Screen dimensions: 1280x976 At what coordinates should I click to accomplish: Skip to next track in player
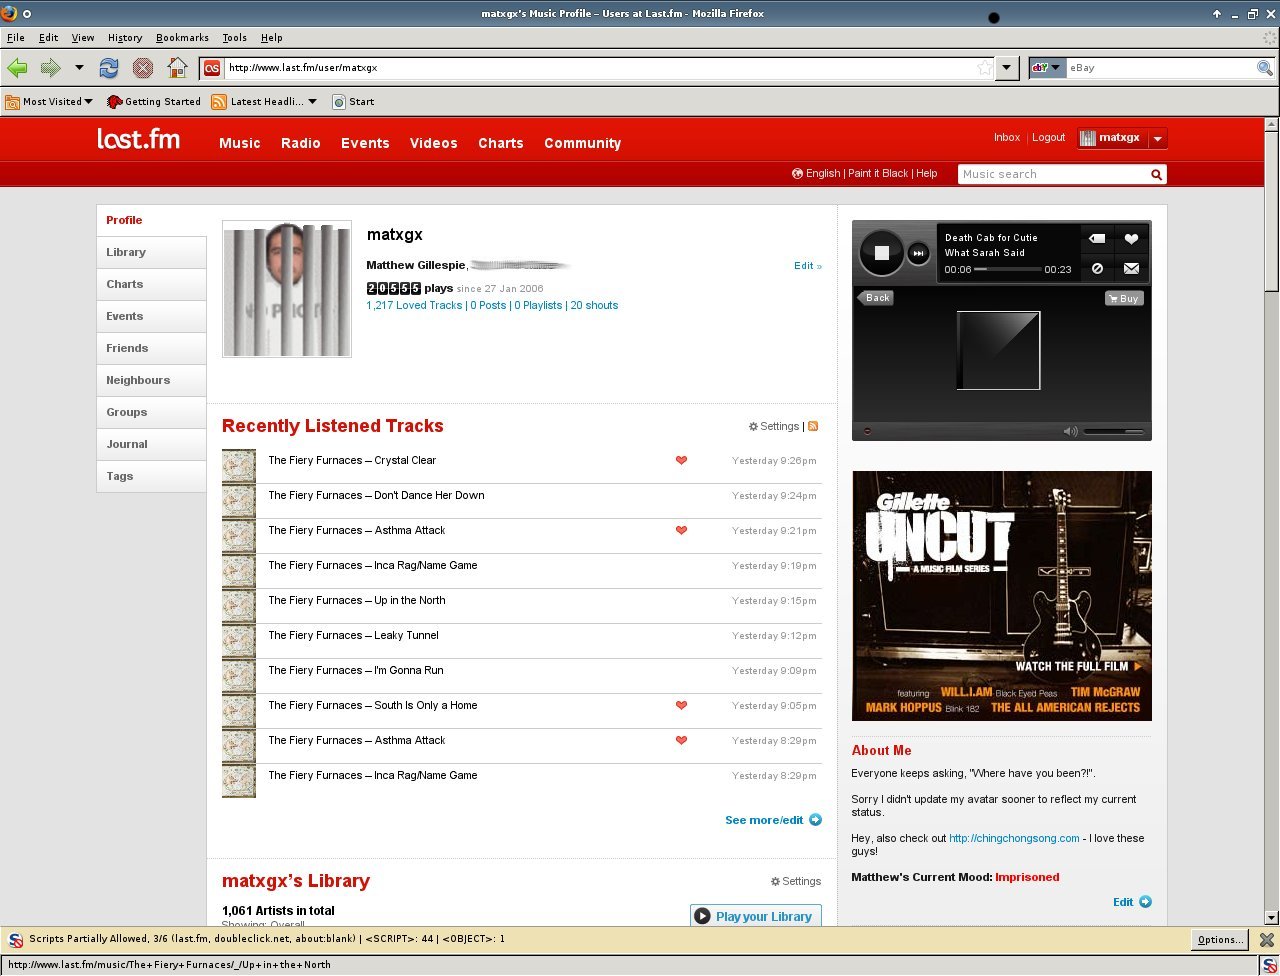point(918,254)
